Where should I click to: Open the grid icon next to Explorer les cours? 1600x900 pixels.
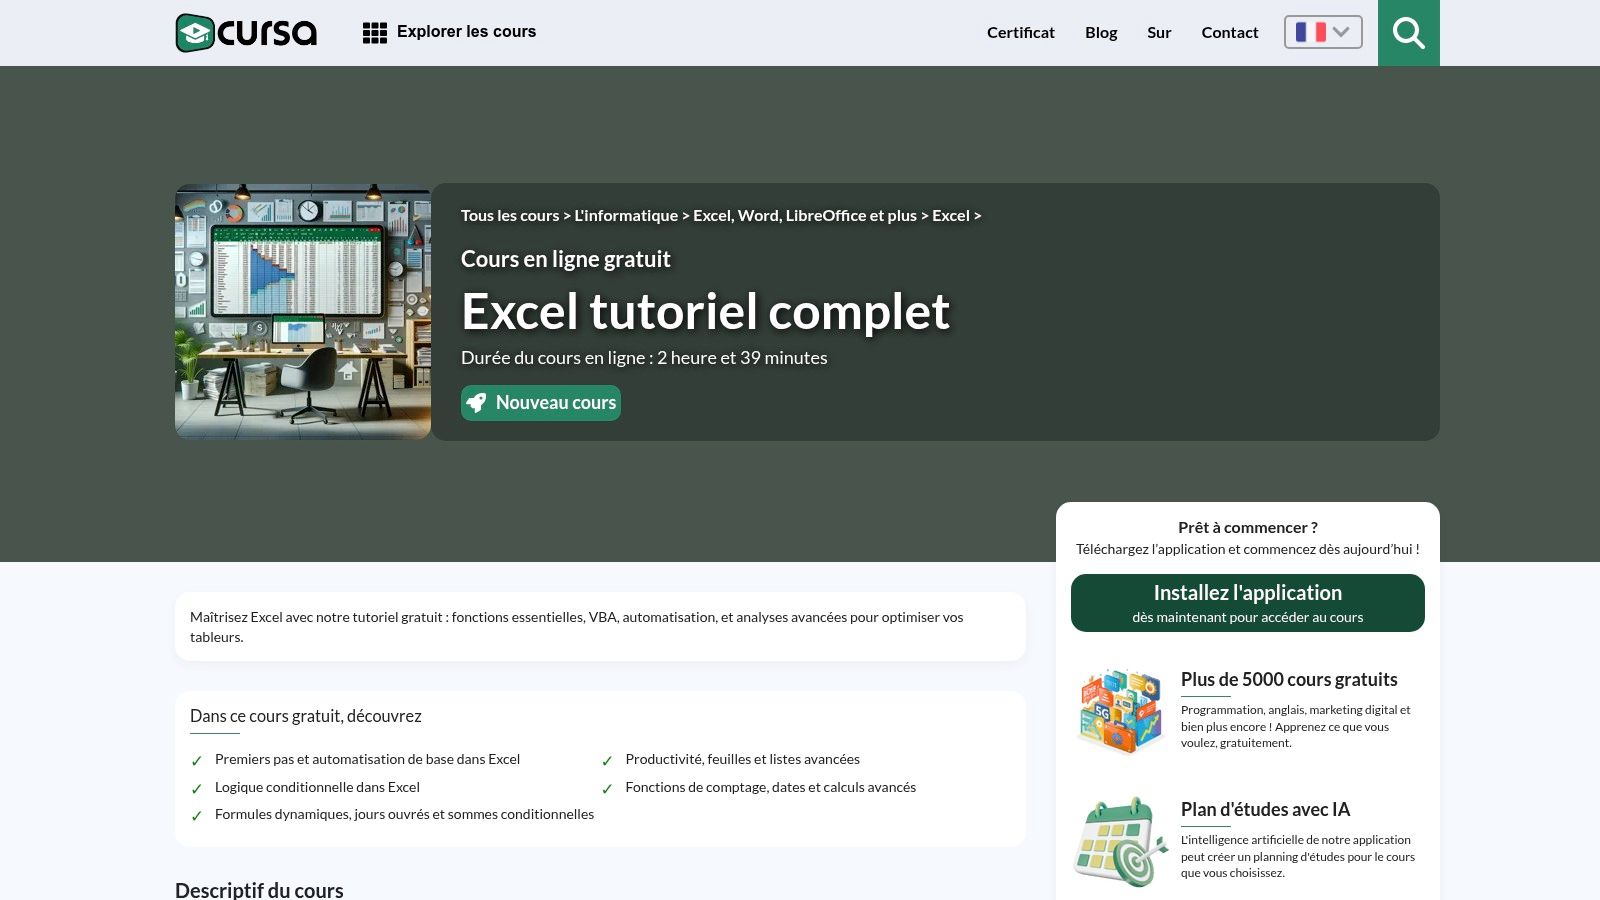pyautogui.click(x=374, y=32)
